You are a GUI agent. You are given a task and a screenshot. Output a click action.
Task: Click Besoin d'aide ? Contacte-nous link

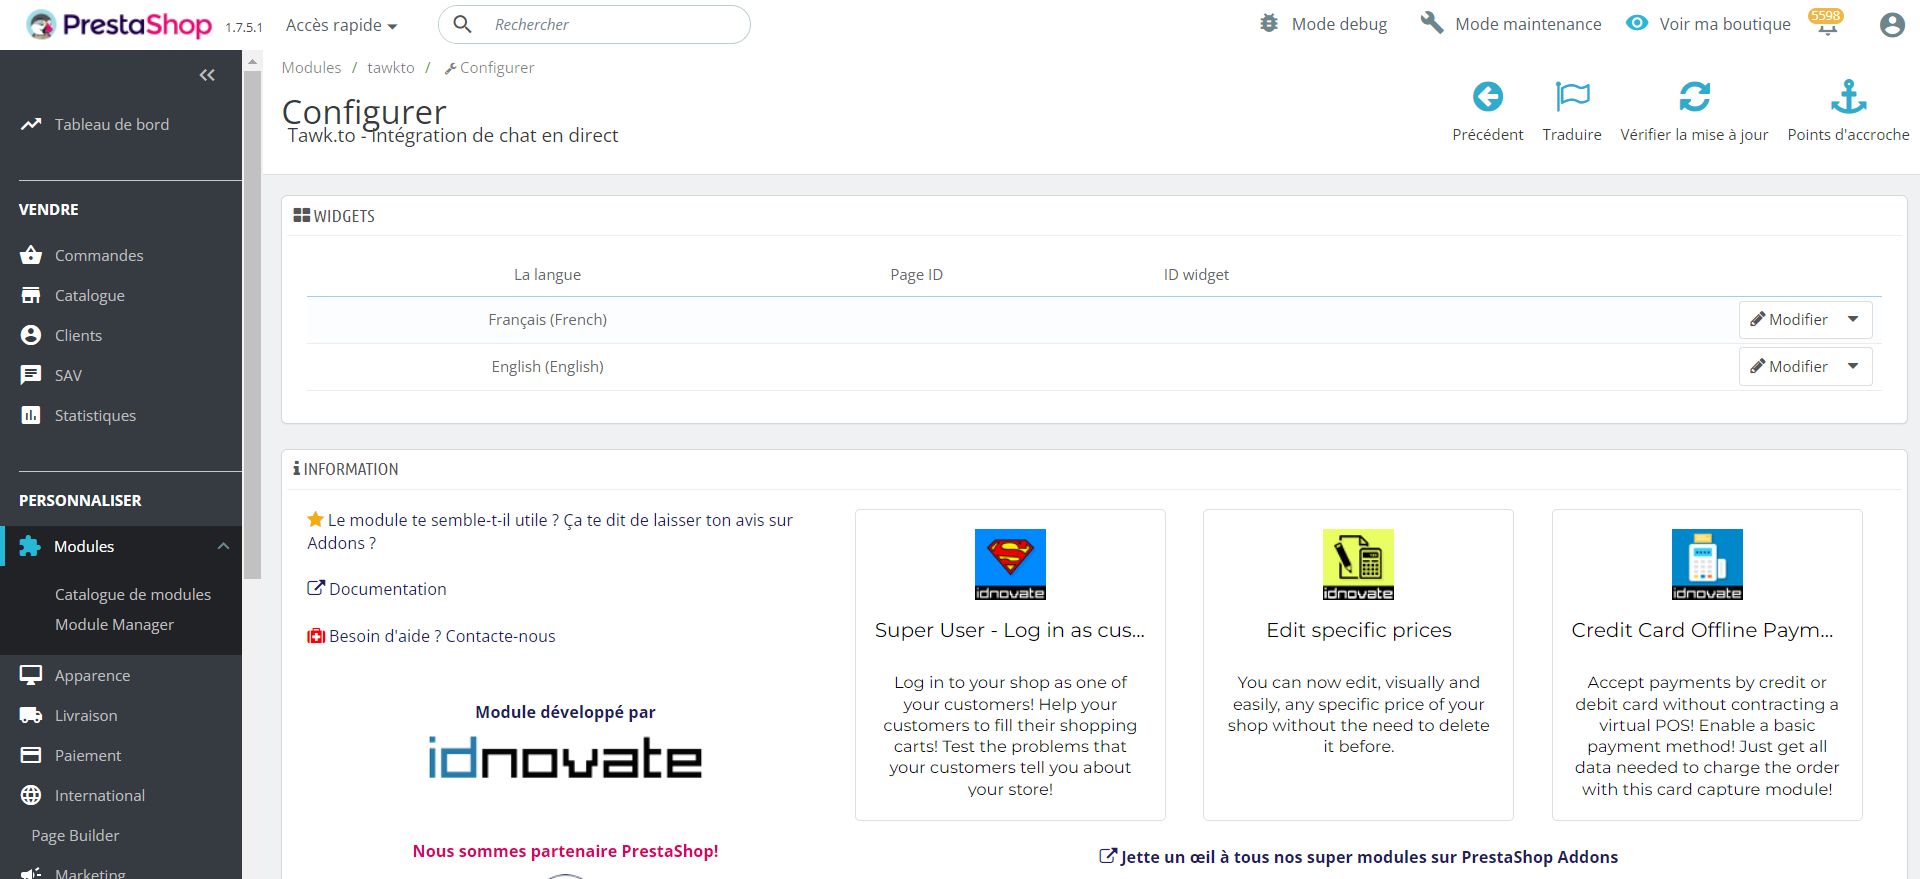tap(431, 636)
